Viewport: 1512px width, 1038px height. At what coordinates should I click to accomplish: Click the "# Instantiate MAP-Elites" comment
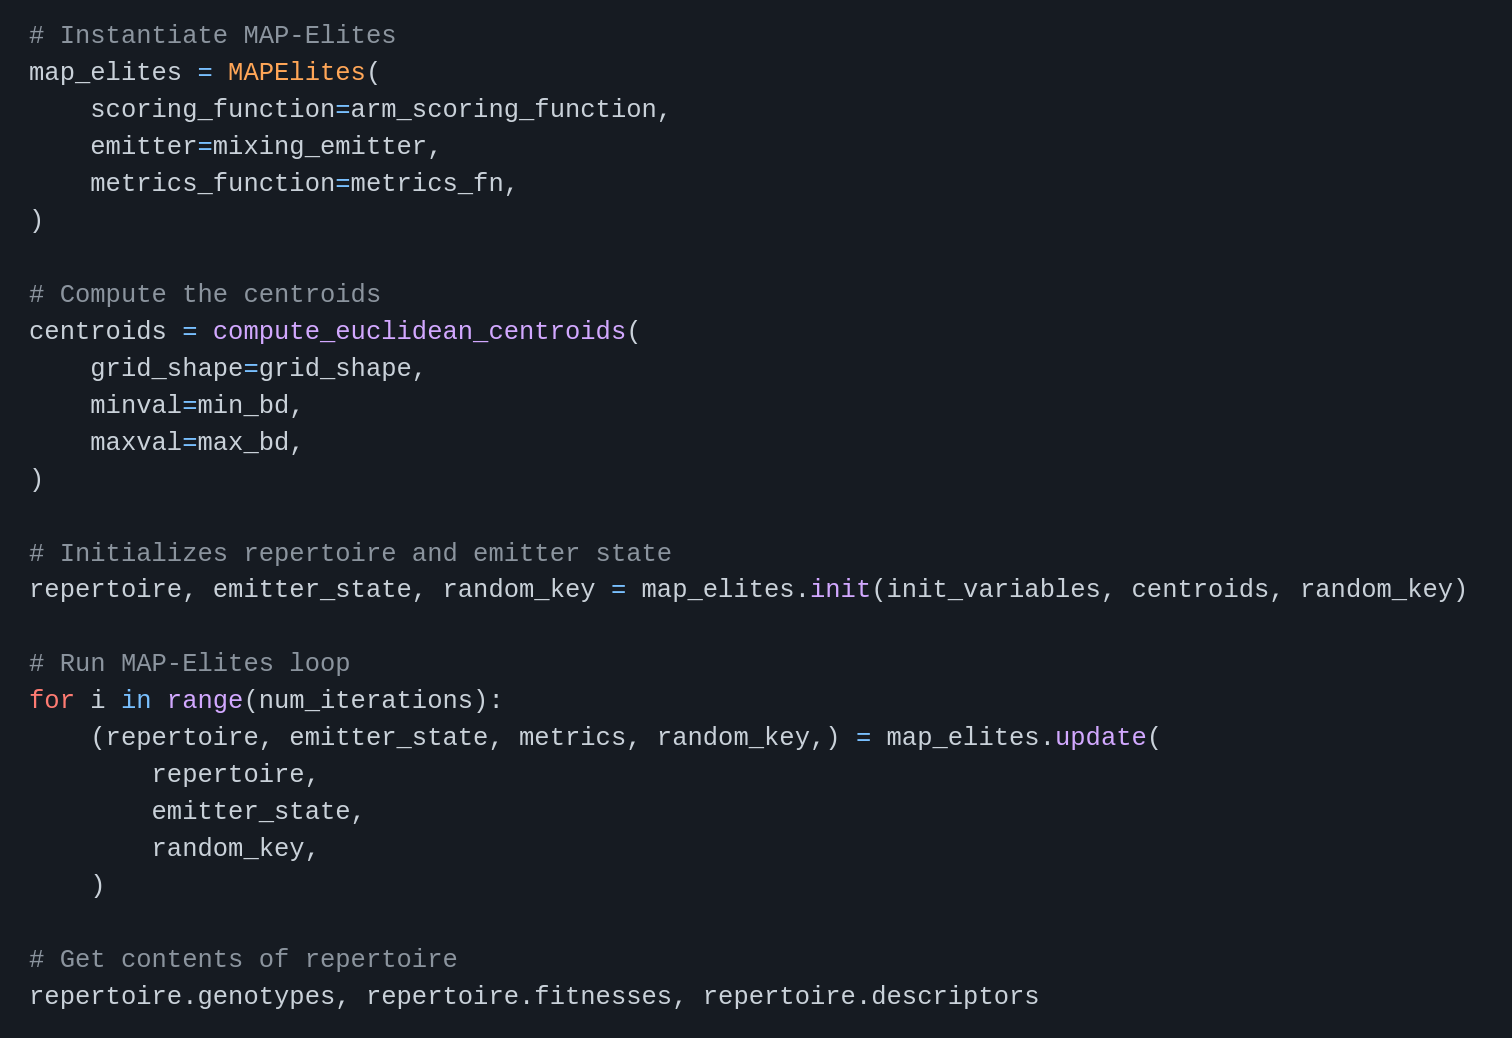(x=212, y=36)
